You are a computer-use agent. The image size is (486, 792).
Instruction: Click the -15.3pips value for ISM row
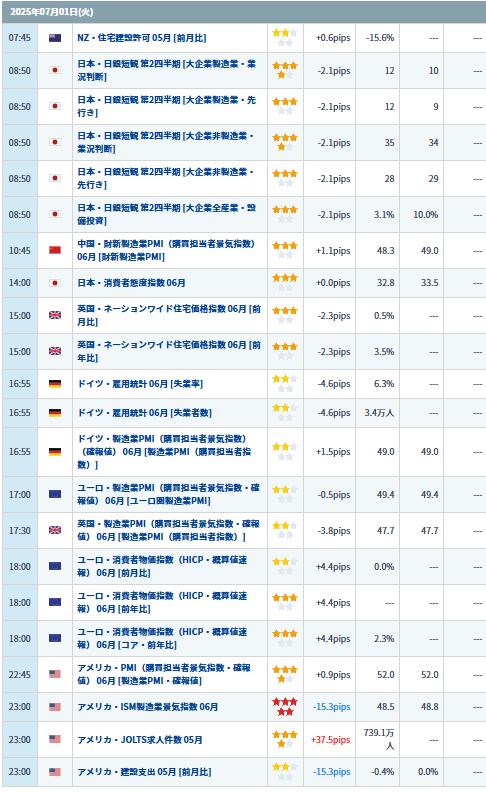(x=332, y=707)
